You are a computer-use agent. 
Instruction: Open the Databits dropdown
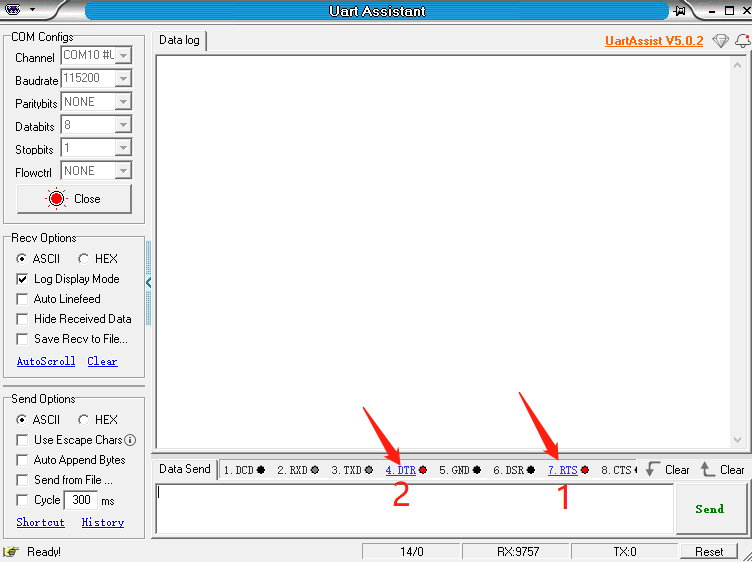pos(123,125)
